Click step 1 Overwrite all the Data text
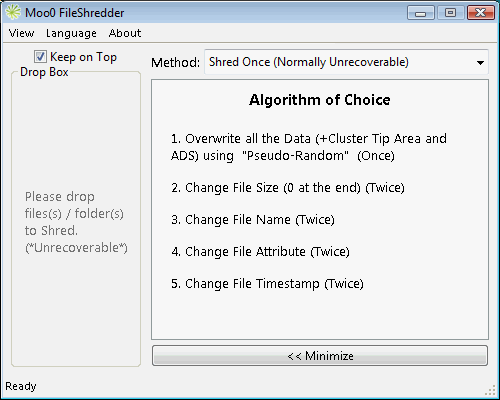The height and width of the screenshot is (400, 500). (x=309, y=147)
